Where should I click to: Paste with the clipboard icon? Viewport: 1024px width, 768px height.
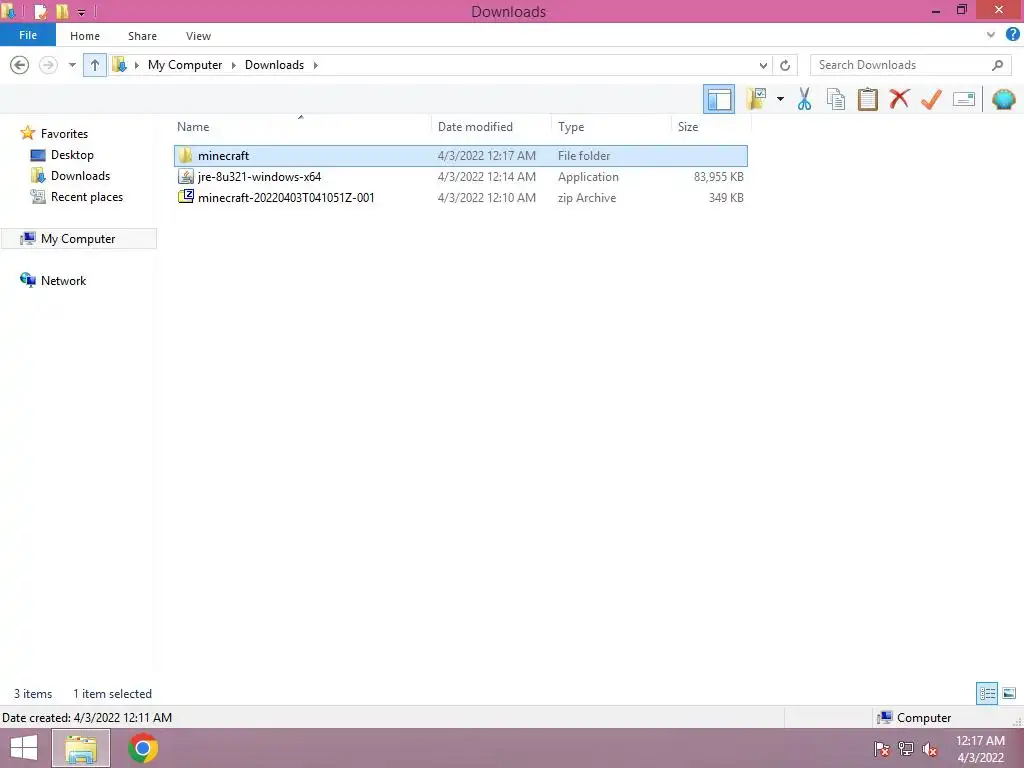click(867, 99)
